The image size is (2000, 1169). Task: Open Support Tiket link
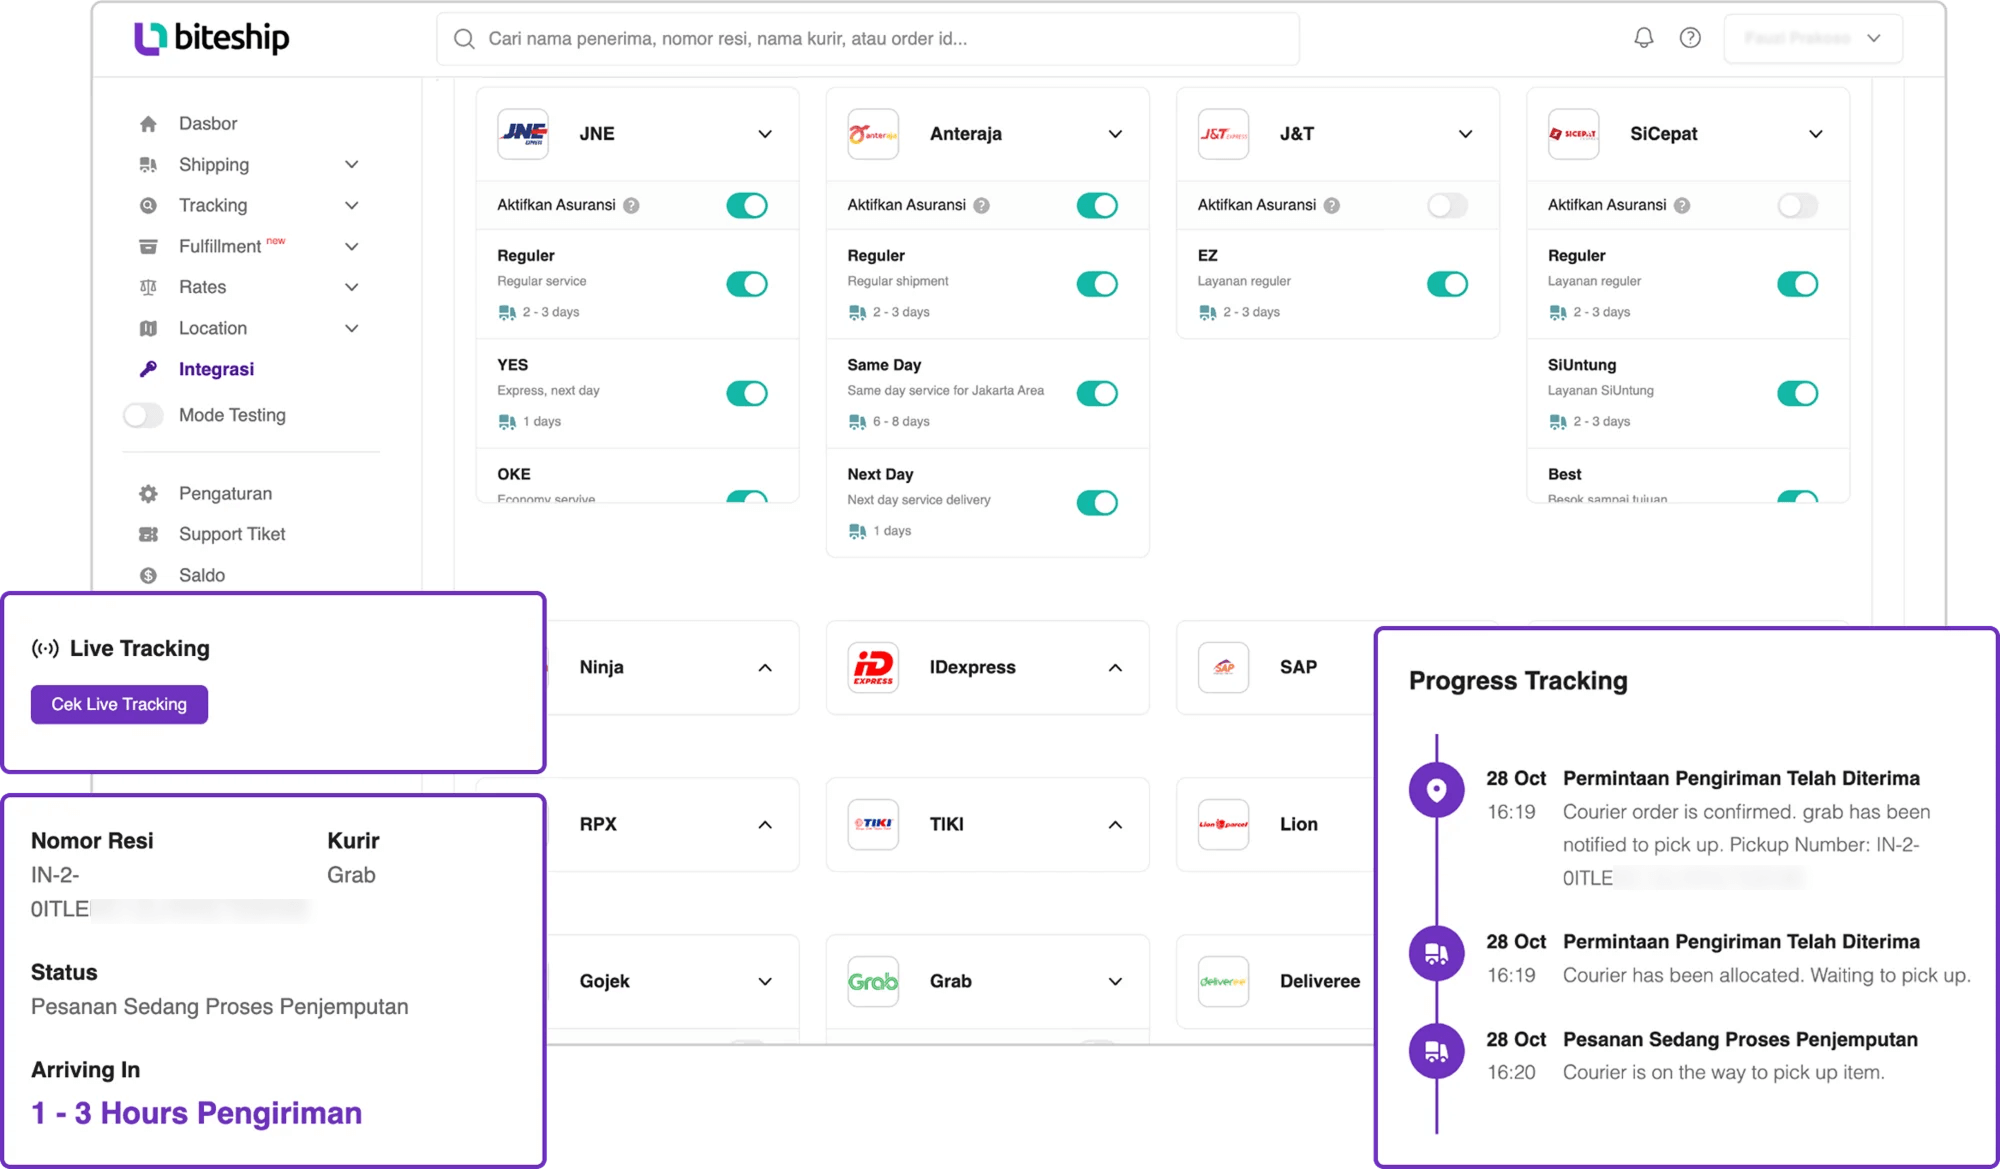[x=232, y=535]
